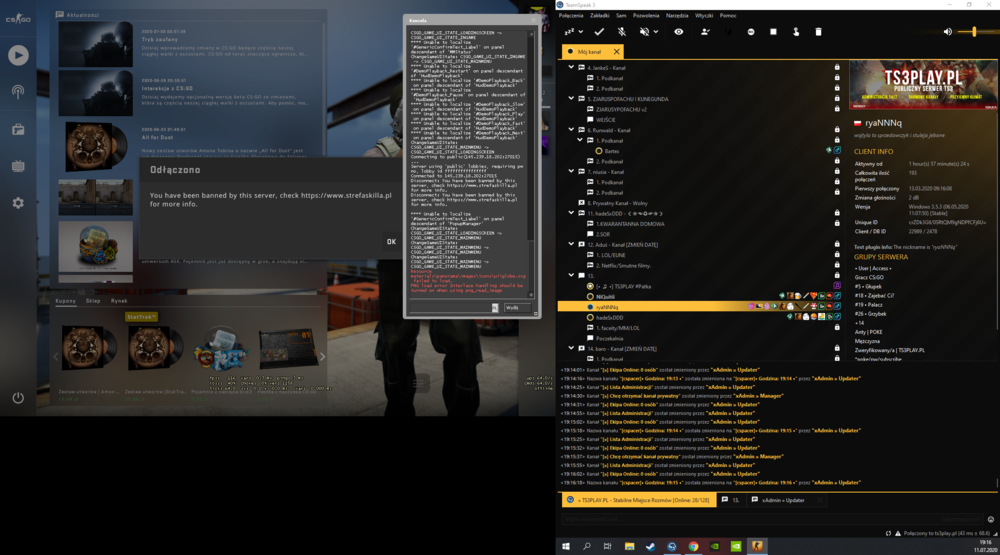Open the Narzędzia menu in TeamSpeak
The height and width of the screenshot is (555, 1000).
click(x=677, y=15)
